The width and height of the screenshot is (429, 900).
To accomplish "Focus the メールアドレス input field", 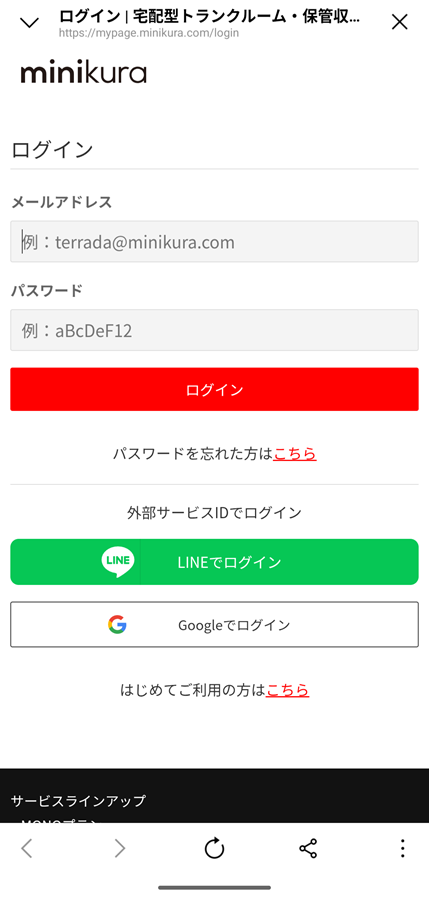I will click(214, 242).
